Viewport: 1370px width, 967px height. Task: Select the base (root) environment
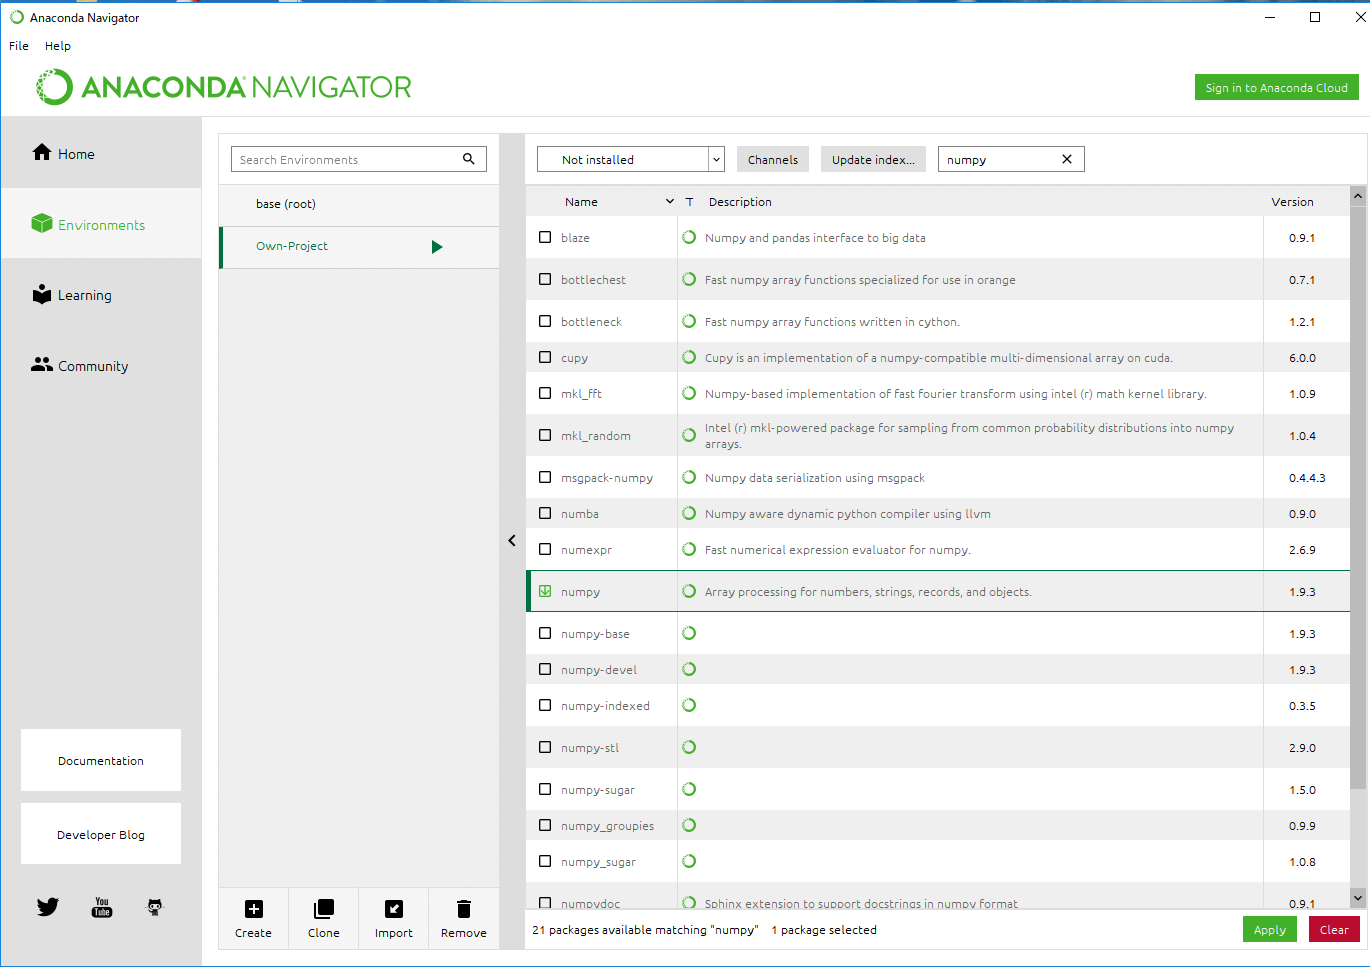pos(359,204)
